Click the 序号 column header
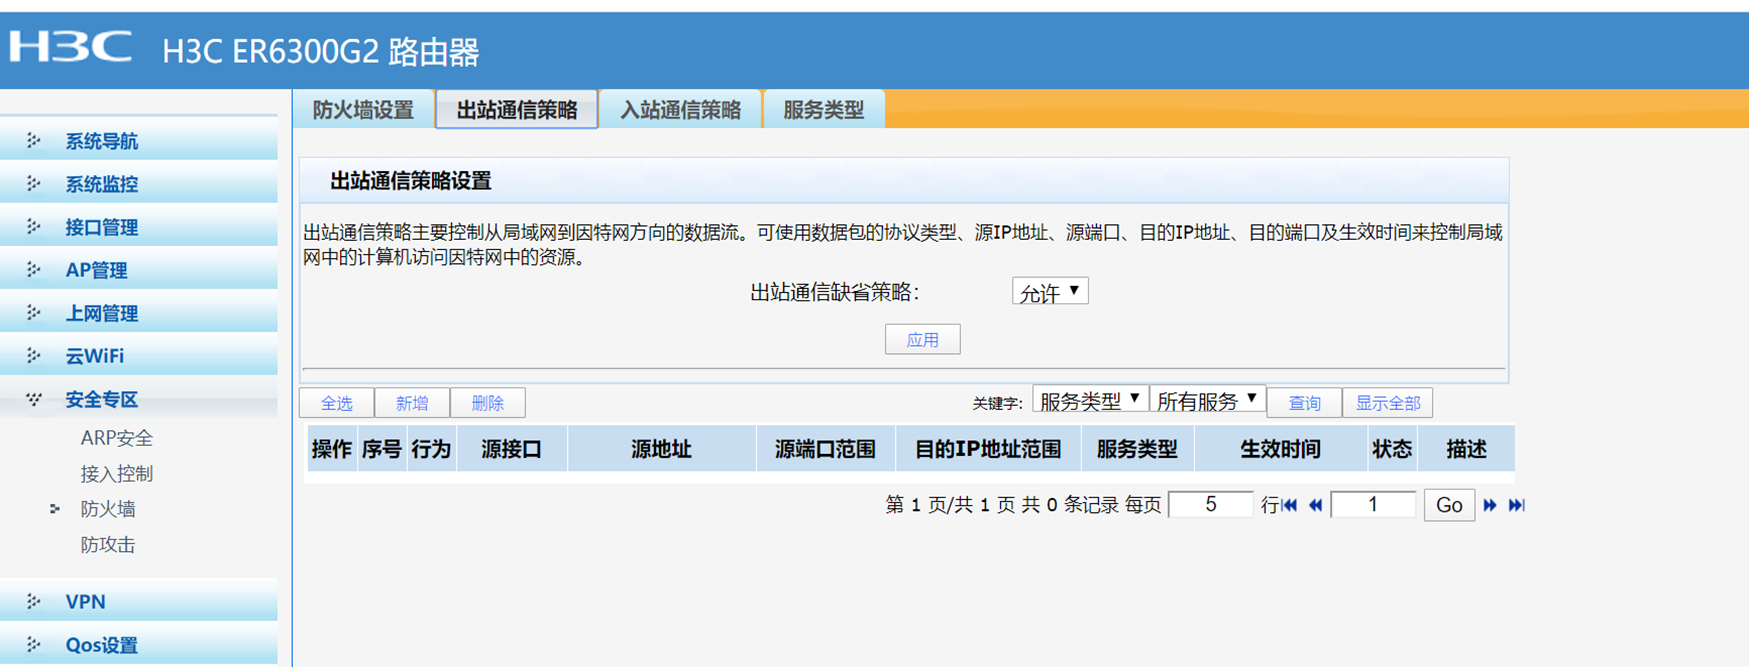This screenshot has width=1749, height=667. point(381,449)
